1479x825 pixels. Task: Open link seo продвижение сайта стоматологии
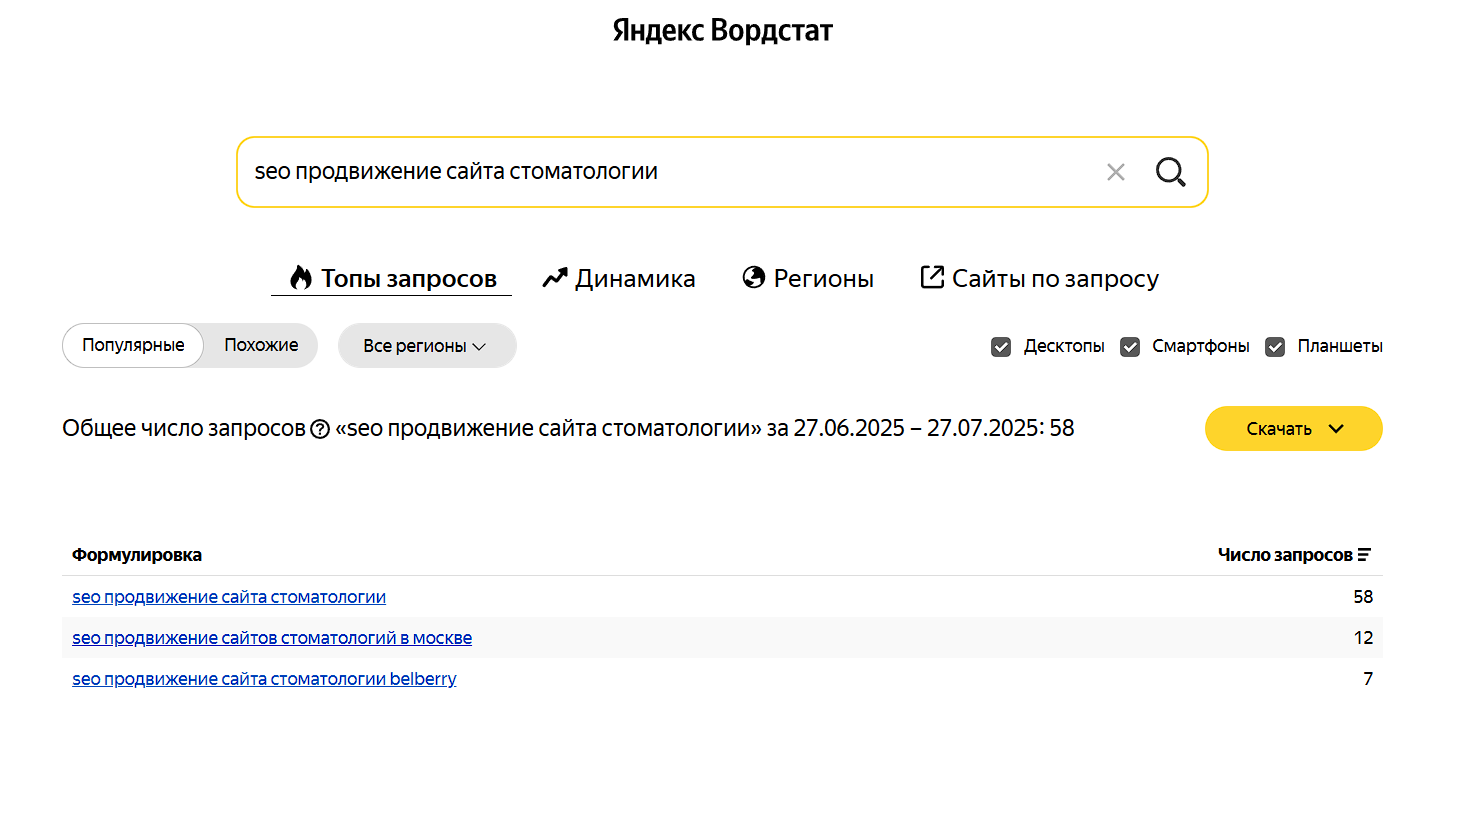[229, 597]
